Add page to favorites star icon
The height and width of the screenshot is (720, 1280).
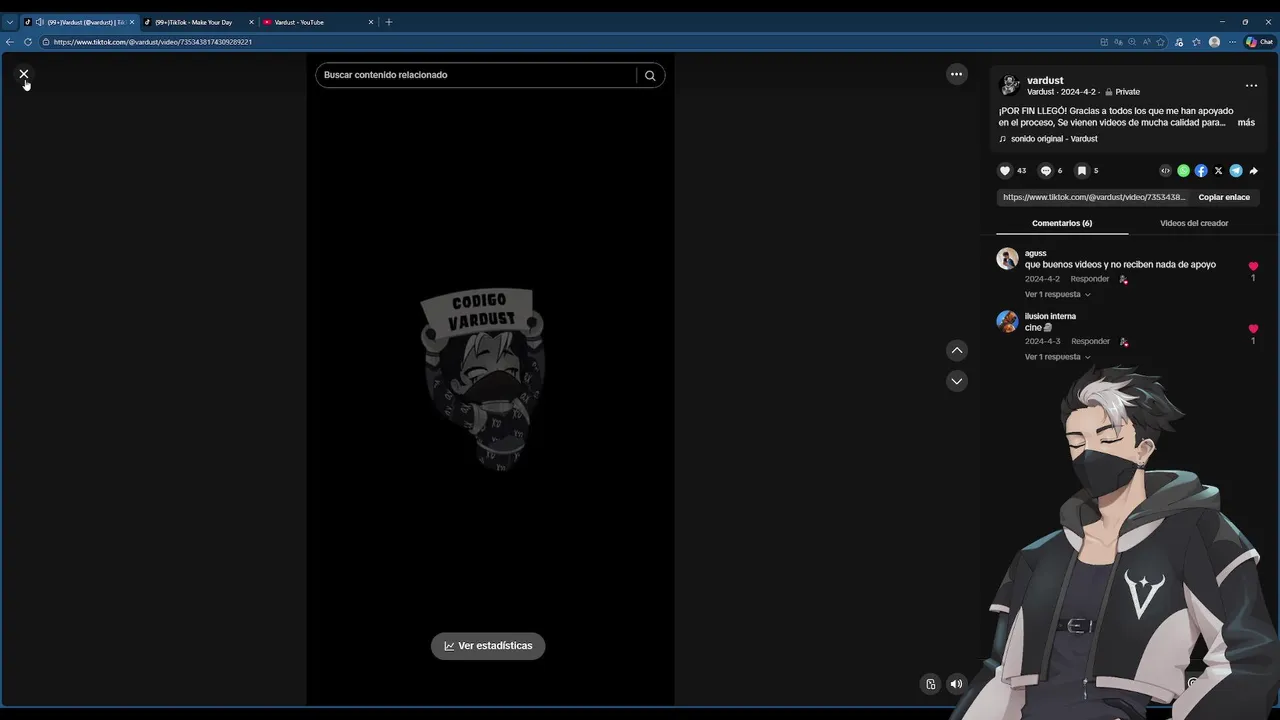point(1160,42)
